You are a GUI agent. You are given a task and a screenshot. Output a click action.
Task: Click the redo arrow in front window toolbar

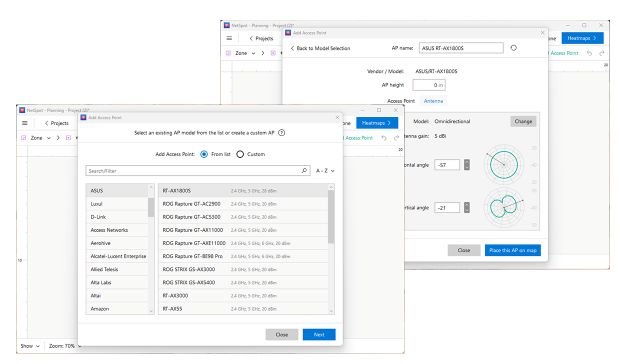pos(396,138)
